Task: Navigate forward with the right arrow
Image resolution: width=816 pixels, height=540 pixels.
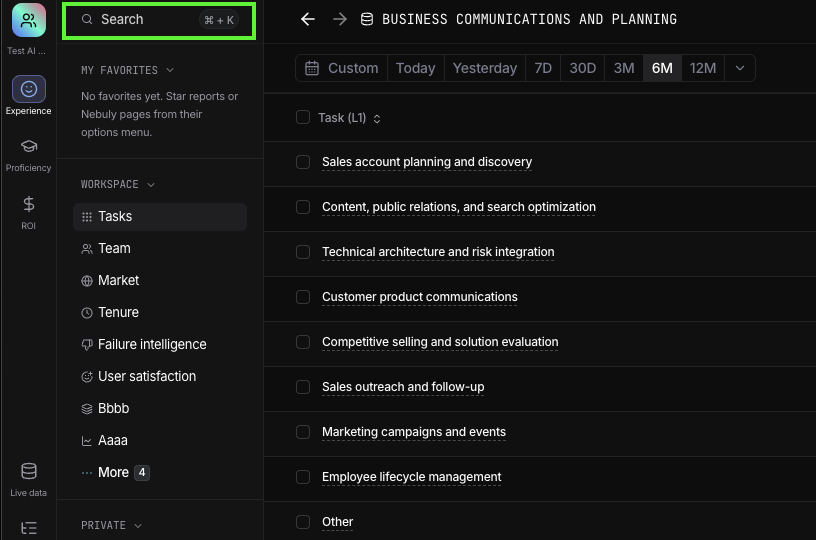Action: [340, 19]
